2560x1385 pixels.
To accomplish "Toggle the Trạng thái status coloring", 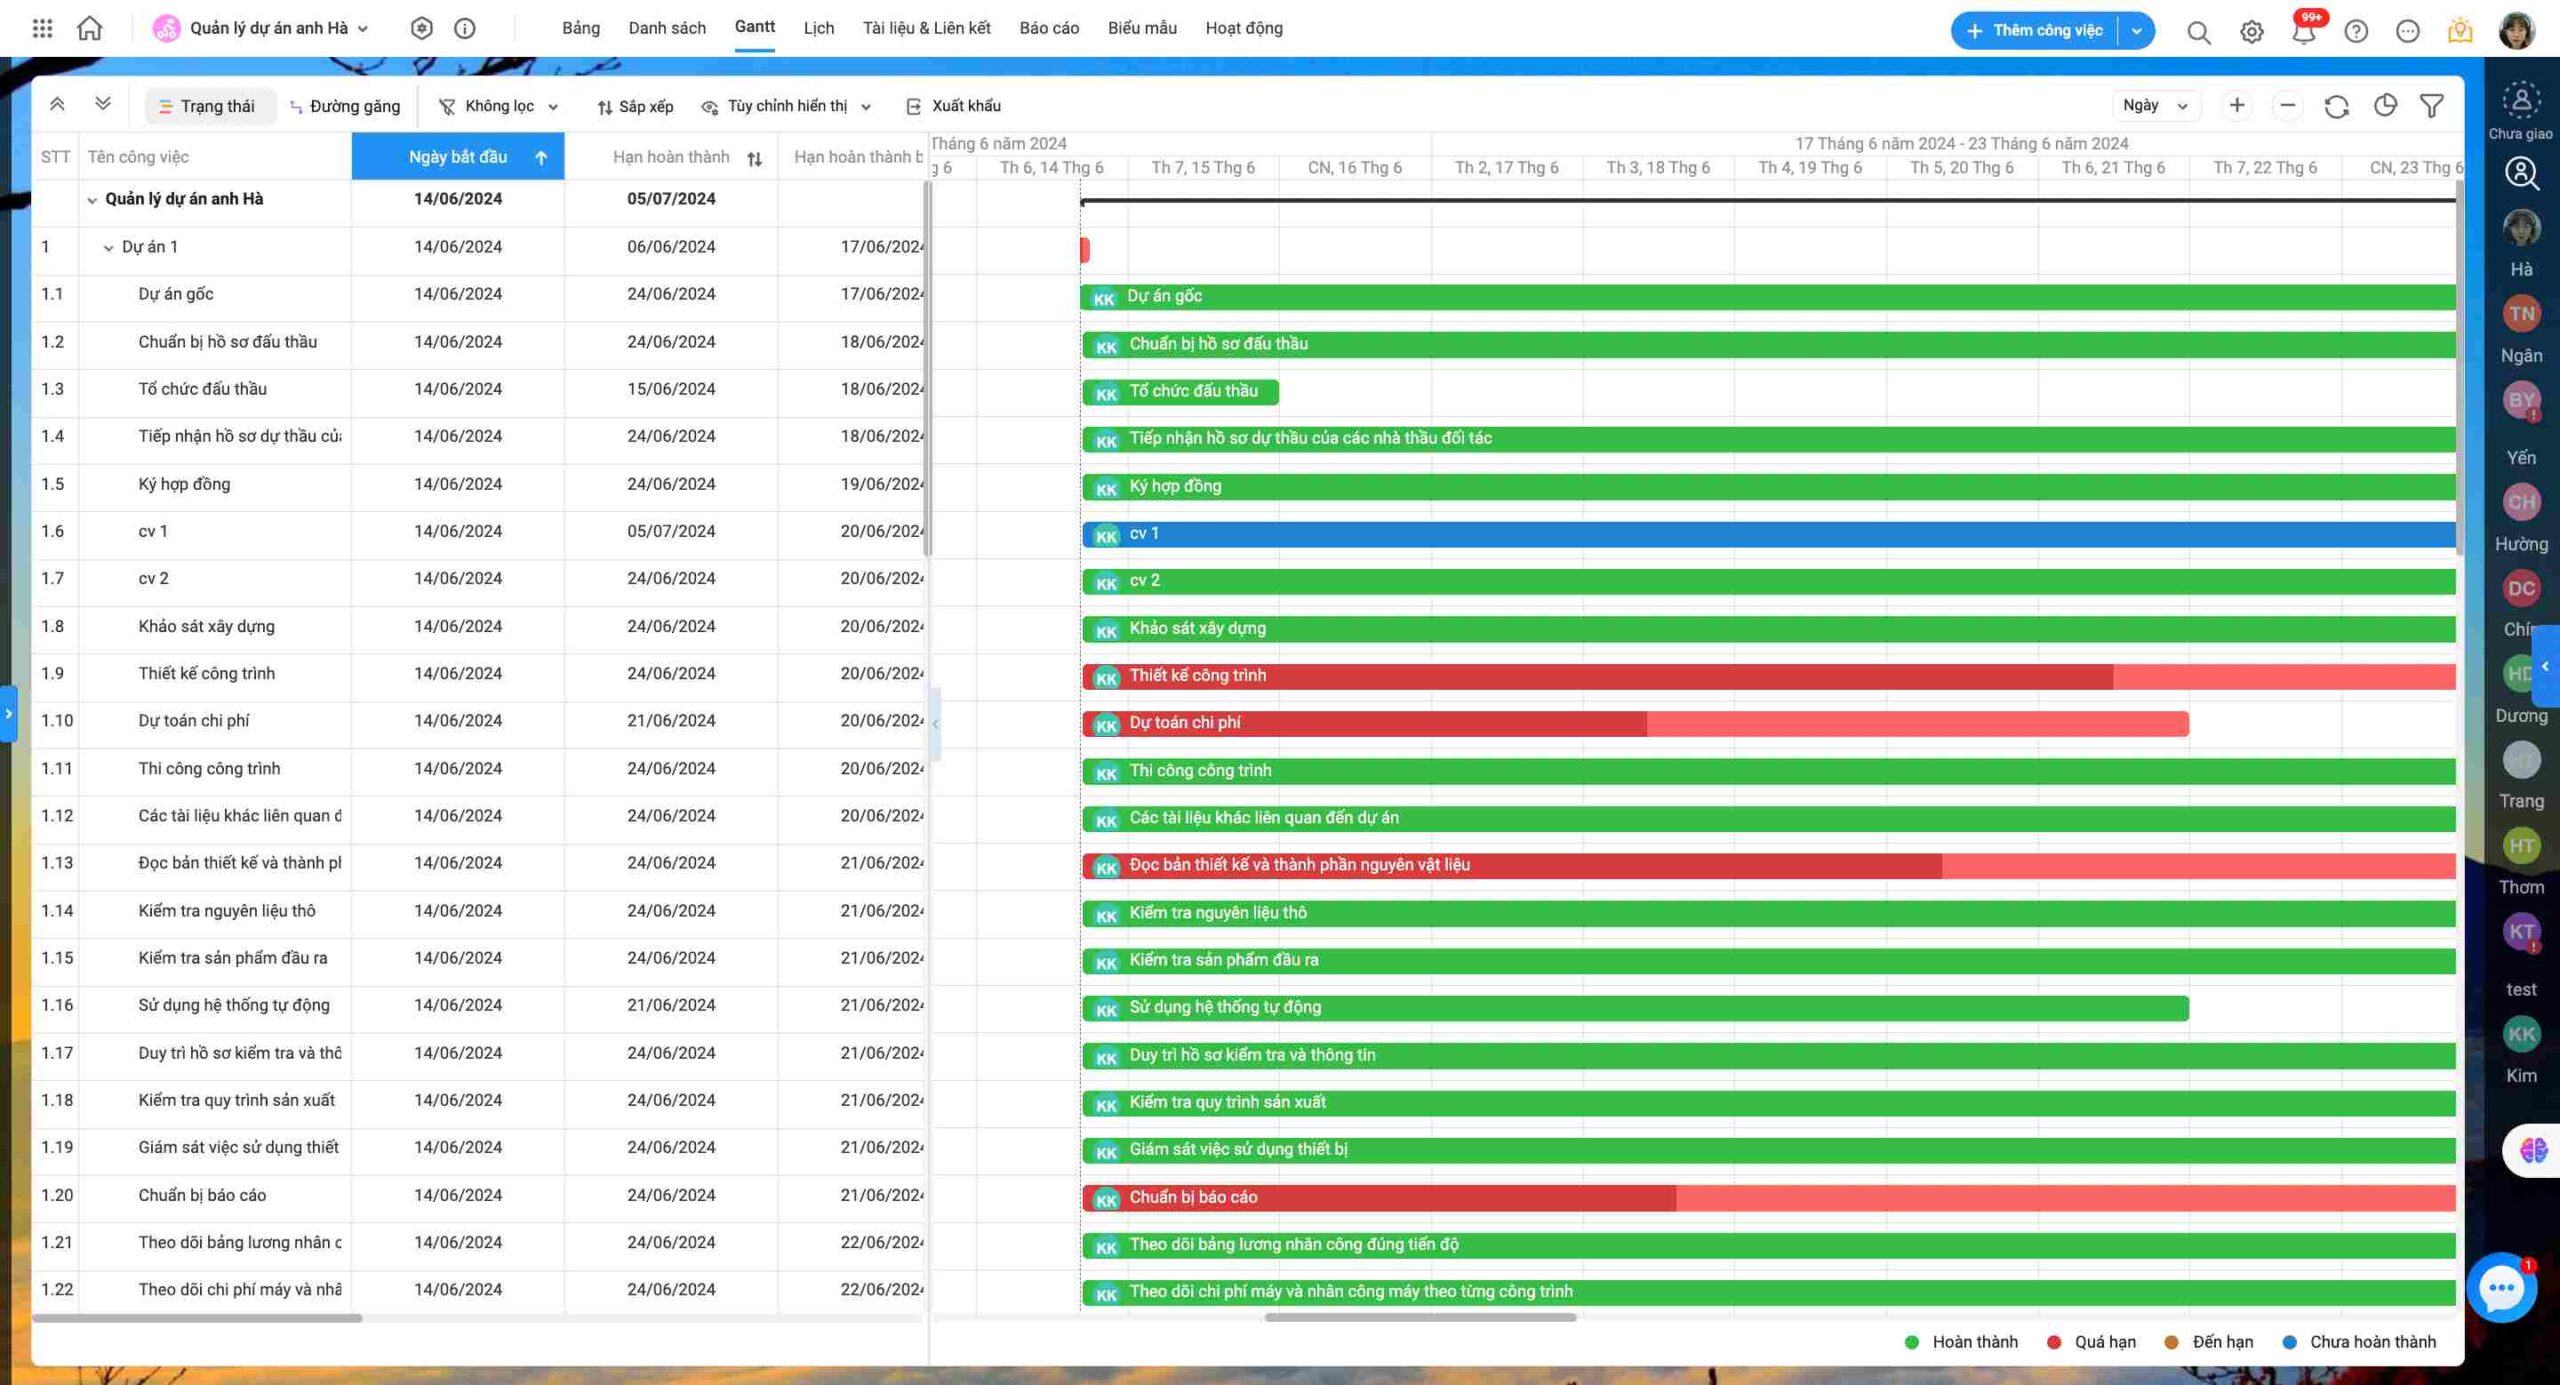I will [209, 106].
